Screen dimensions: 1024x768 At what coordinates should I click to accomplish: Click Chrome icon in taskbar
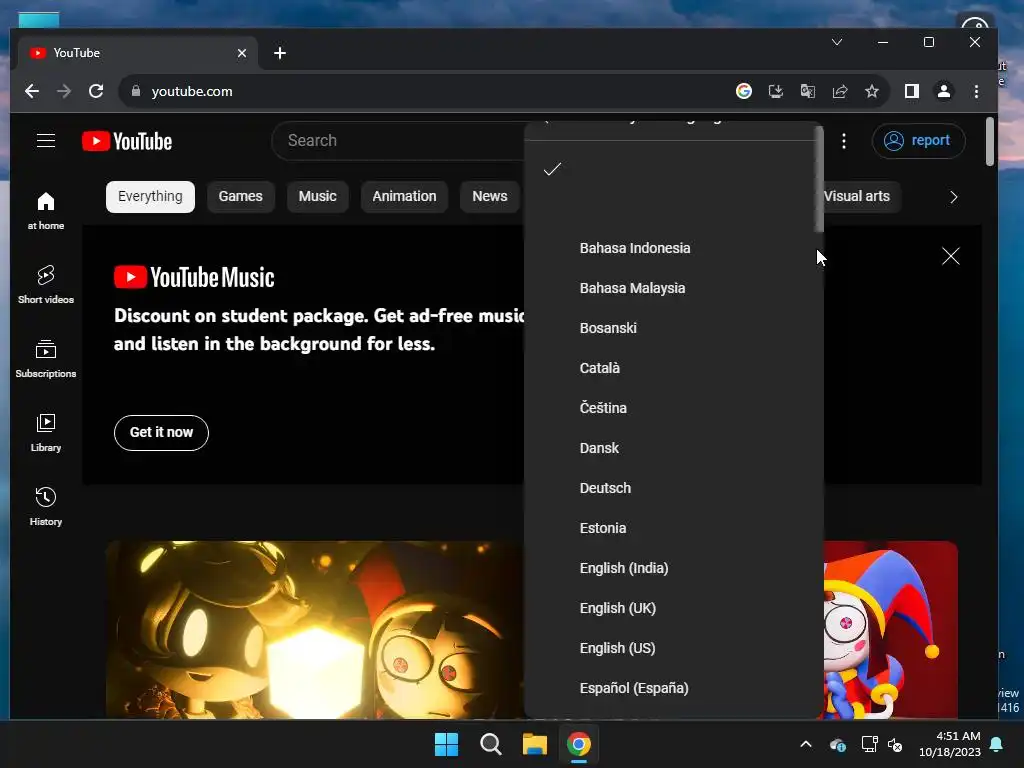[579, 744]
